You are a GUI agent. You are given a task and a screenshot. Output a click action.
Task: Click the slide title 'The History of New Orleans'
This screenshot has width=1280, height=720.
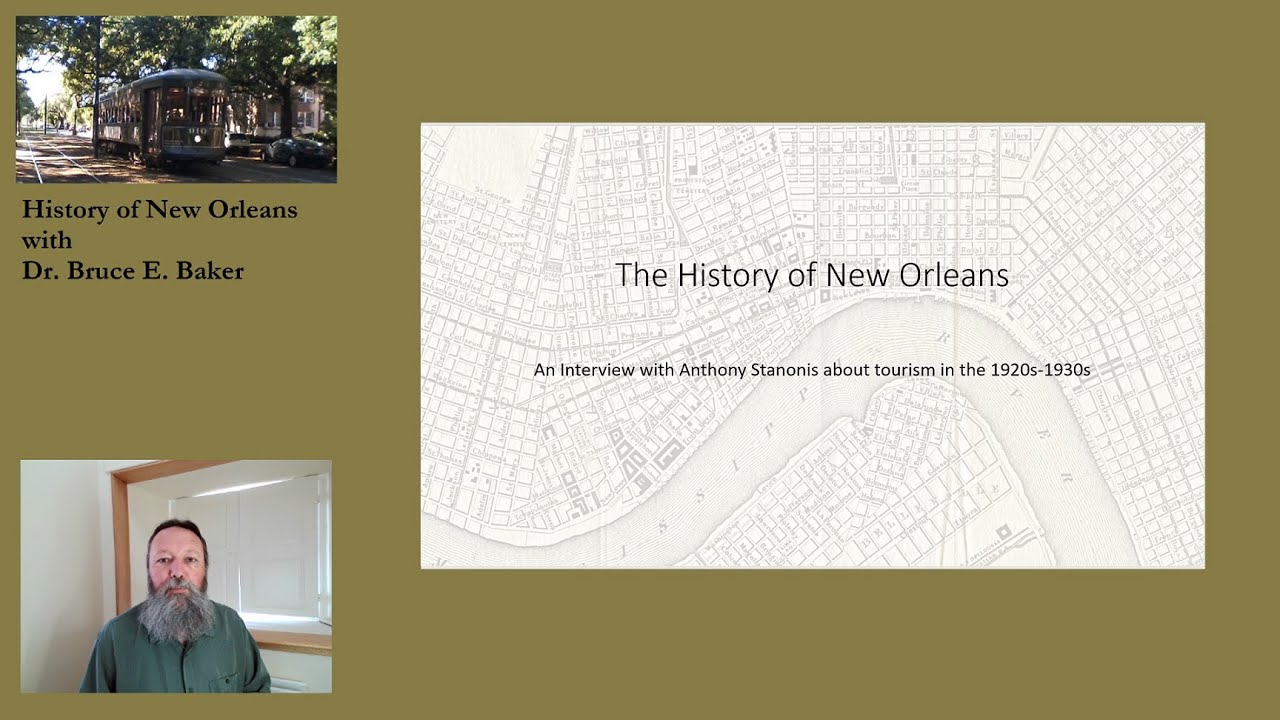[x=812, y=275]
